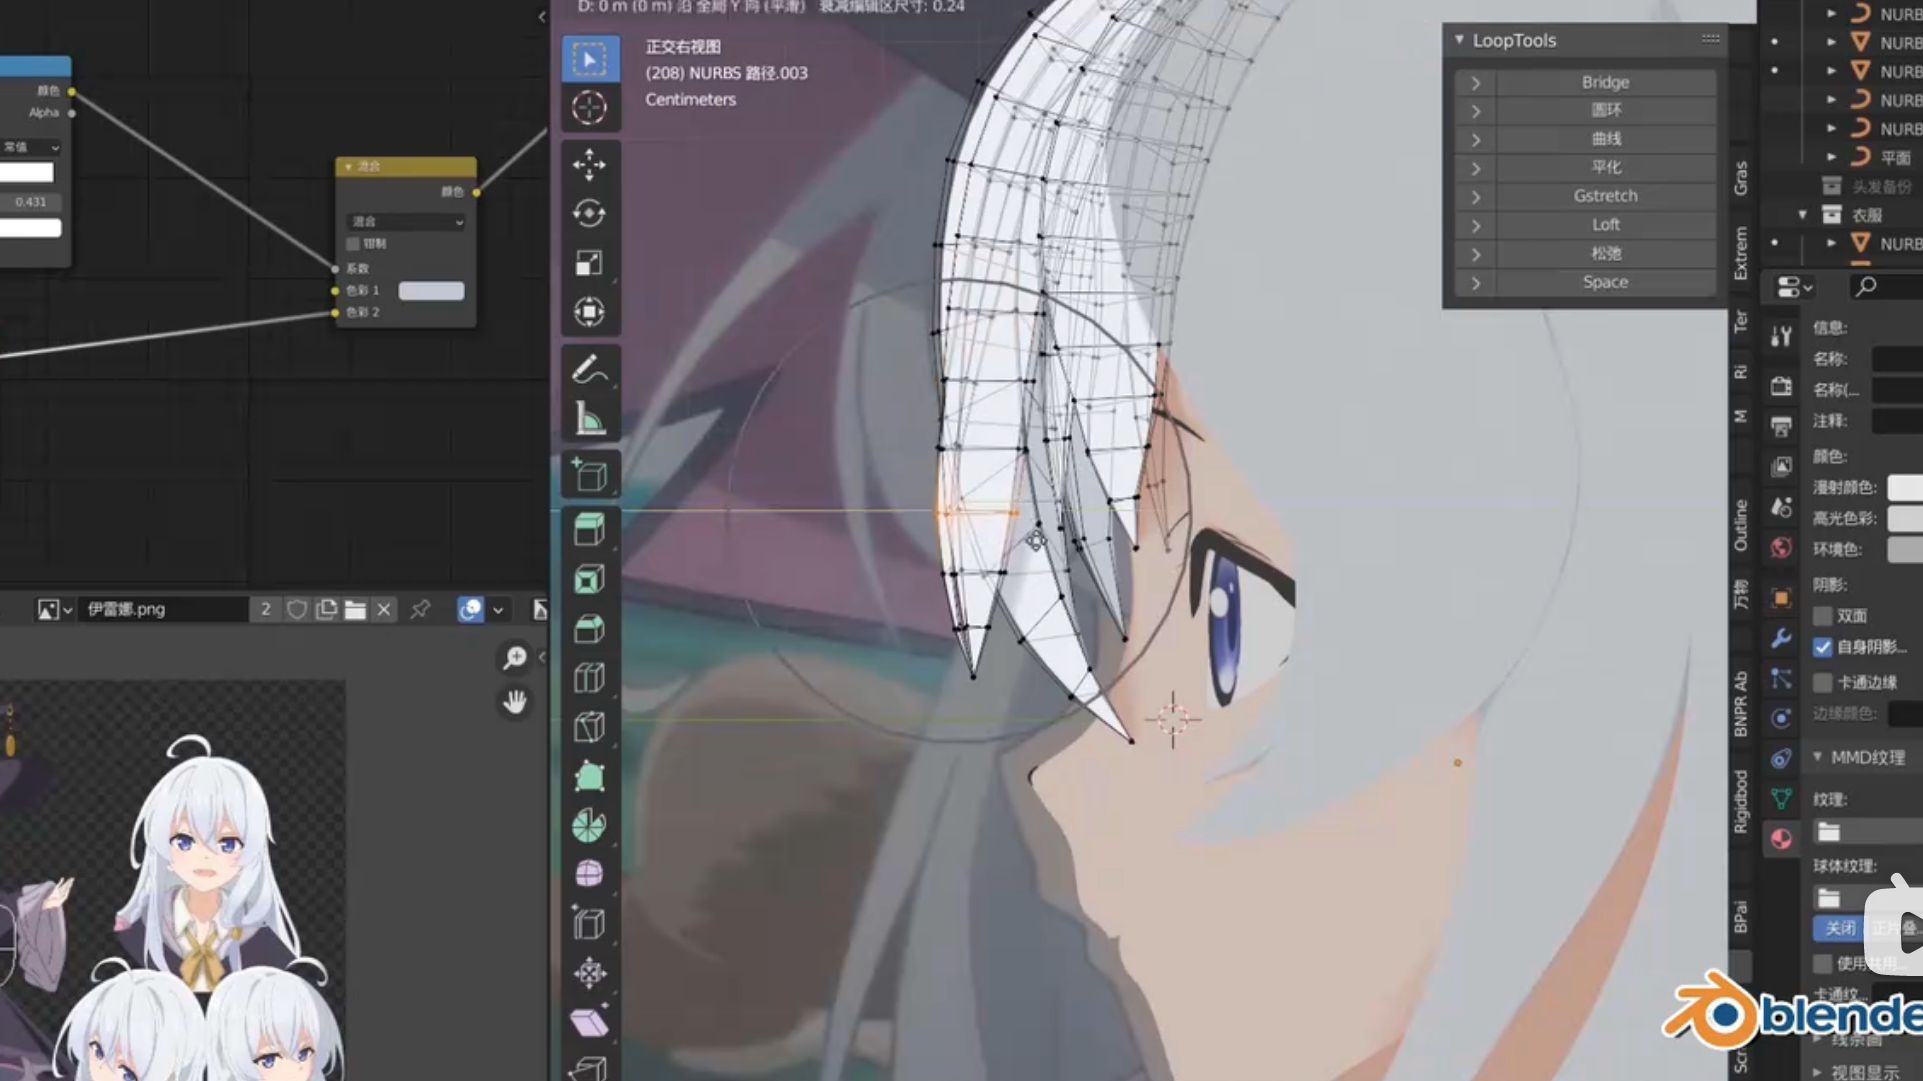Screen dimensions: 1923x1081
Task: Collapse the LoopTools panel header
Action: tap(1460, 40)
